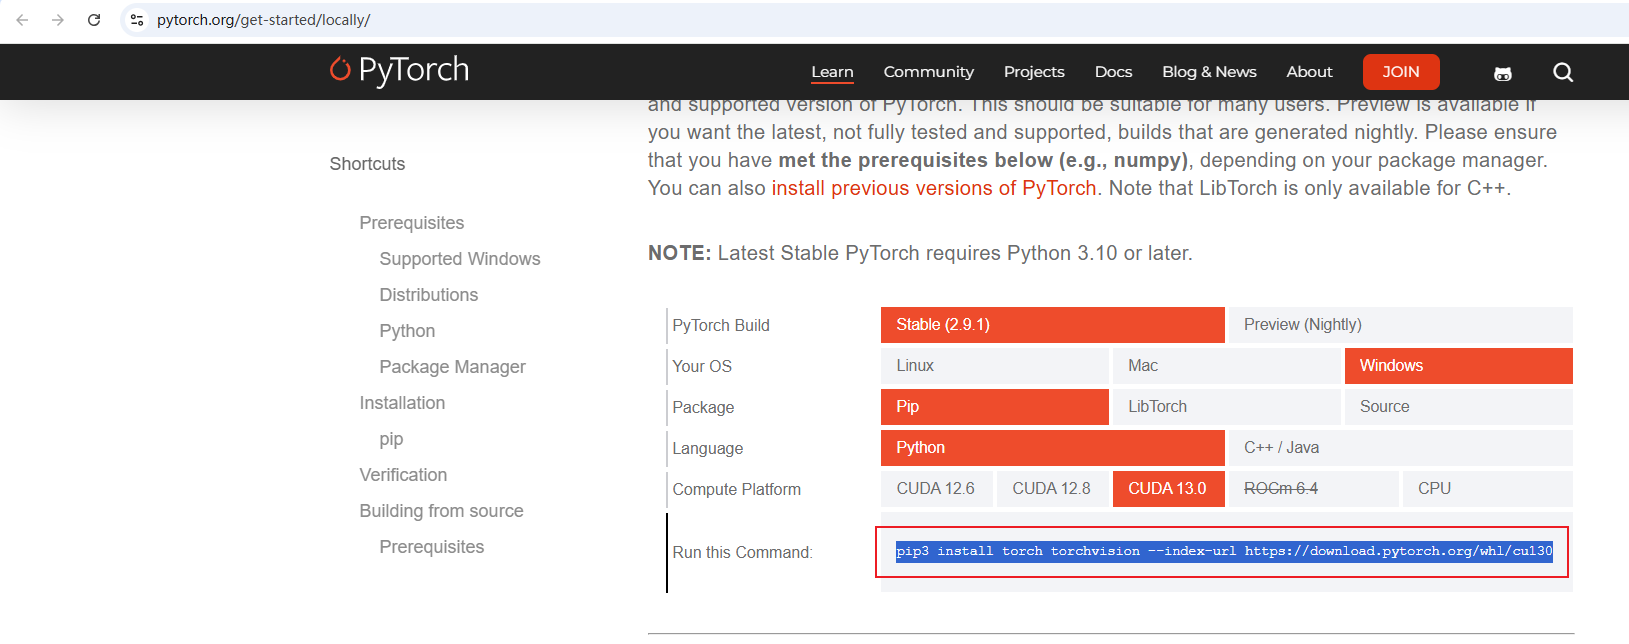
Task: Click the Compute Platform row label
Action: click(x=737, y=490)
